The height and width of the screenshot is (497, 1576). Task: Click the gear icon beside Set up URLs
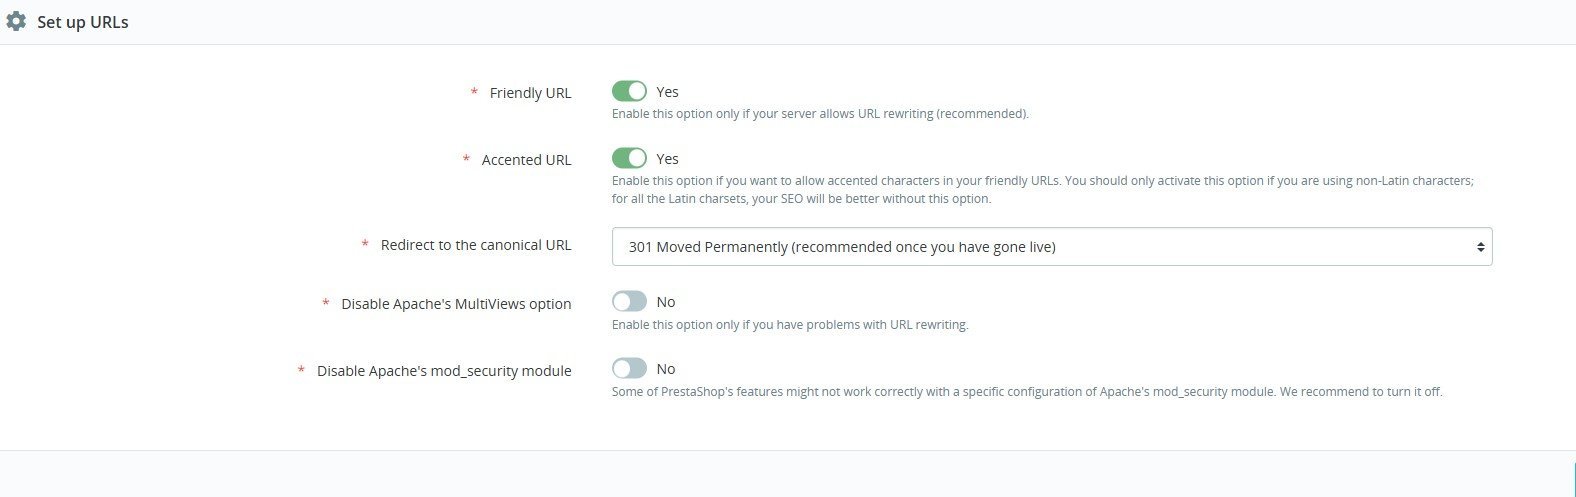coord(16,21)
